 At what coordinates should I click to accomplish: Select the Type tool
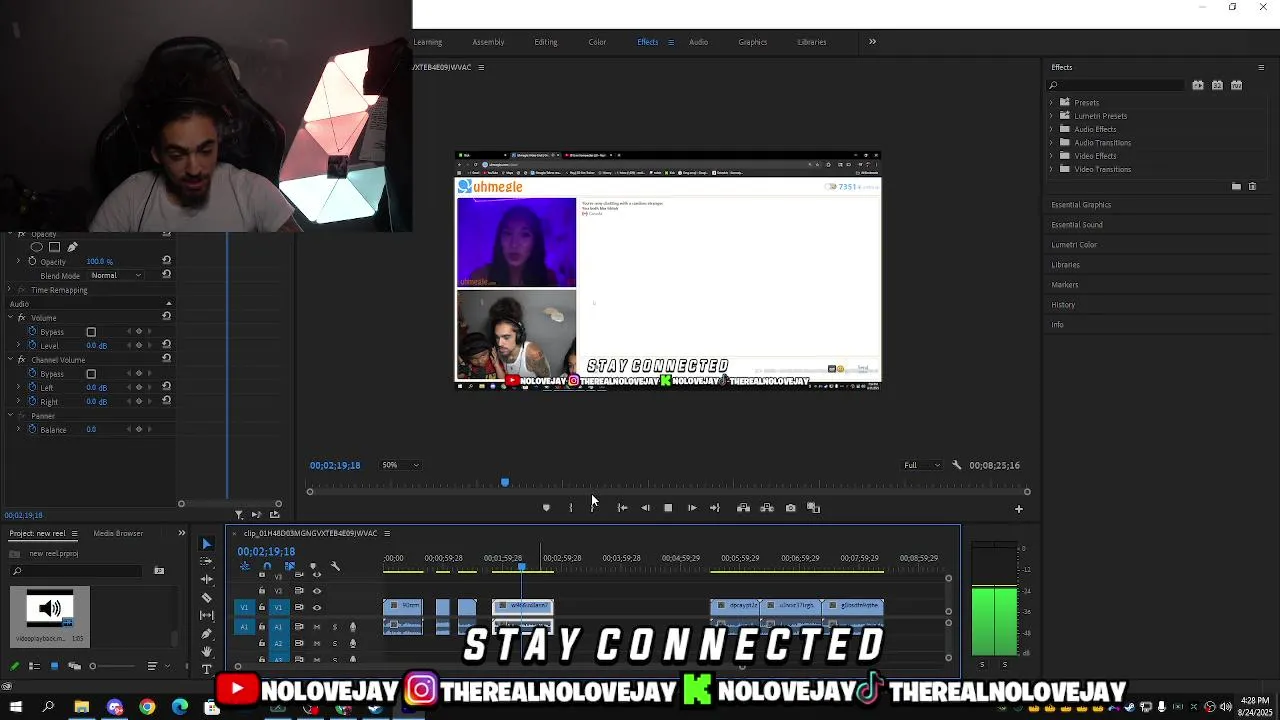tap(207, 669)
